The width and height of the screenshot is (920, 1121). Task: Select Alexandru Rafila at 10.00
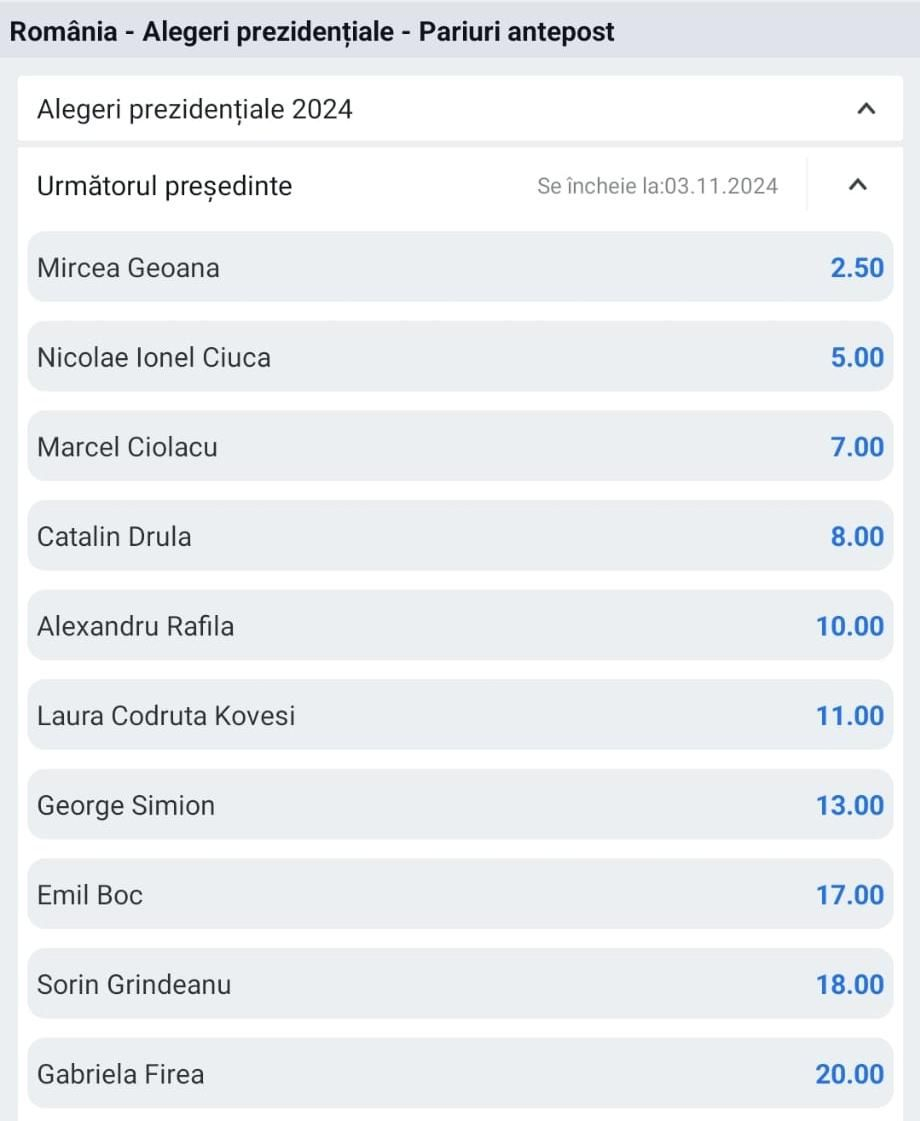[x=460, y=626]
